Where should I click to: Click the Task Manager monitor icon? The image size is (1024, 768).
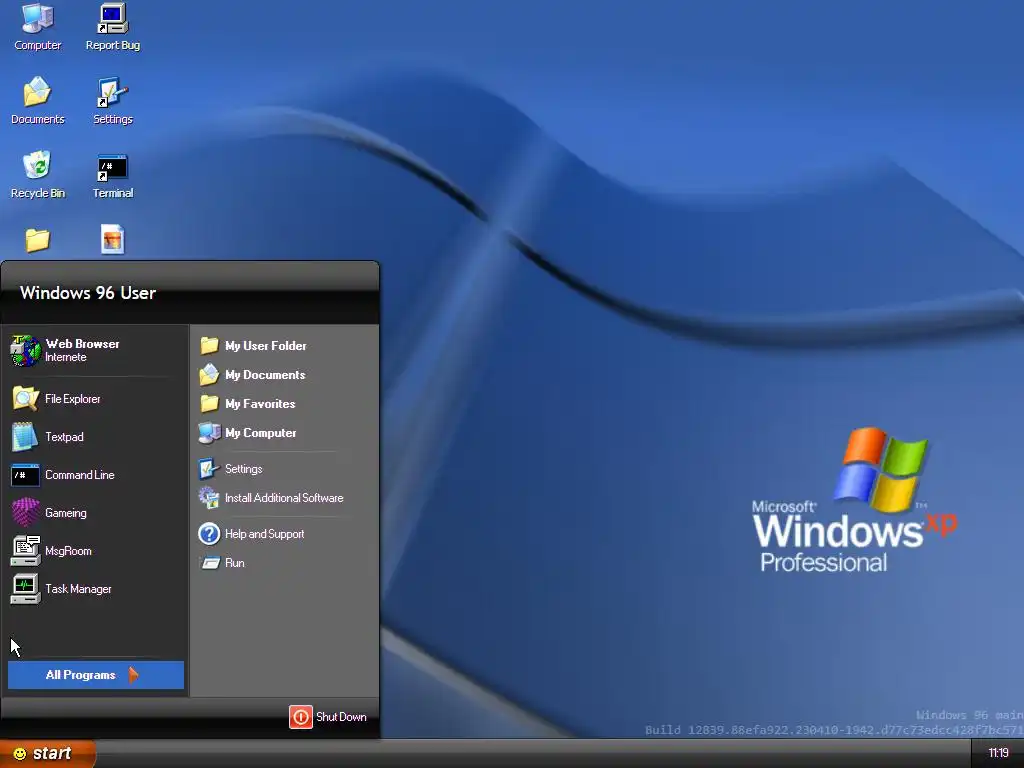[x=25, y=588]
